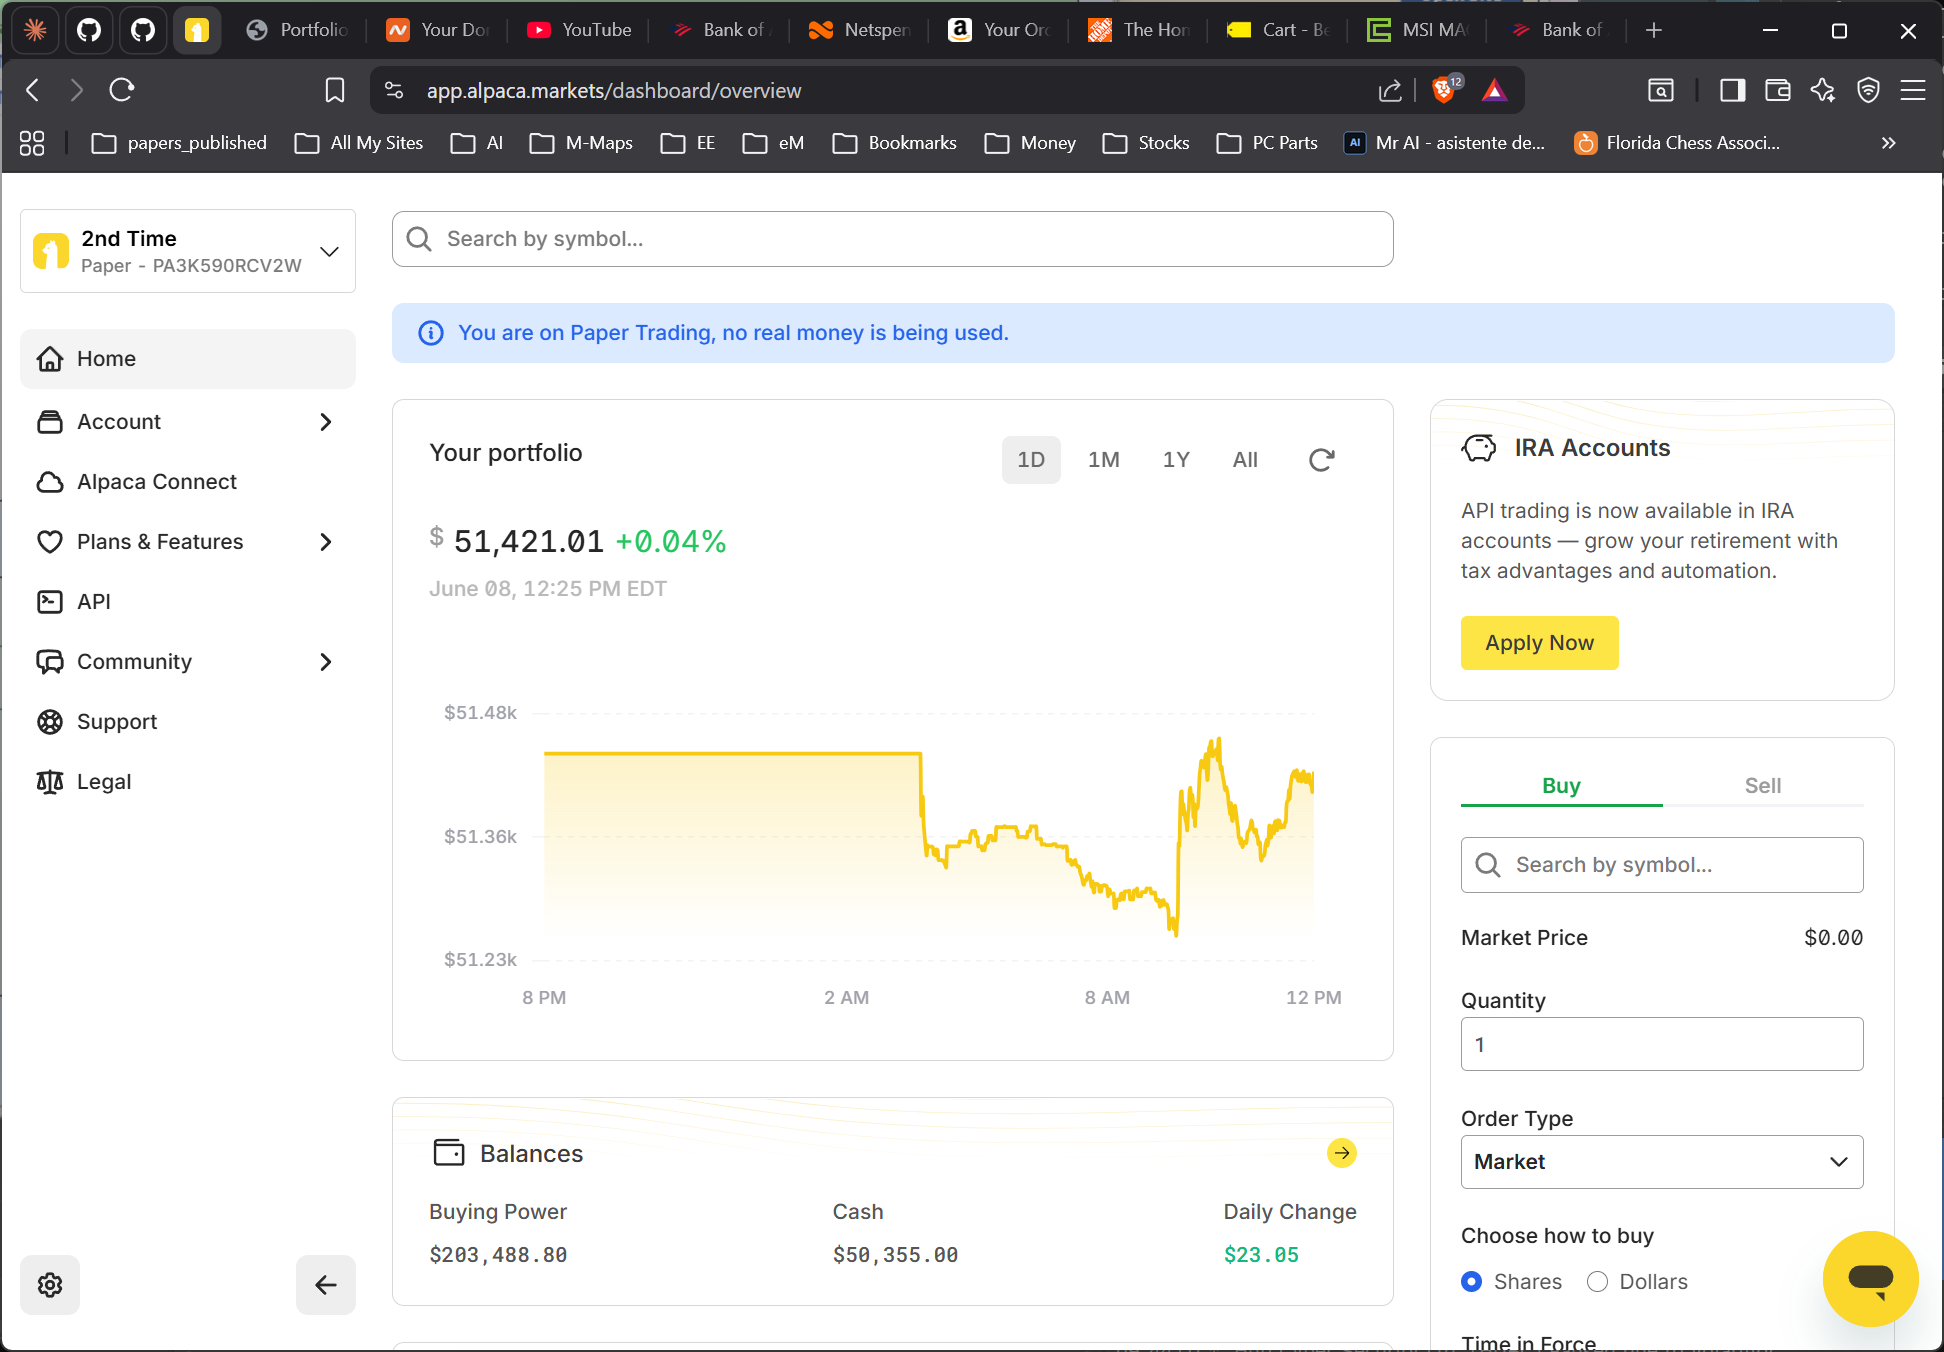Open the bookmarks apps grid icon
1944x1352 pixels.
click(x=32, y=143)
